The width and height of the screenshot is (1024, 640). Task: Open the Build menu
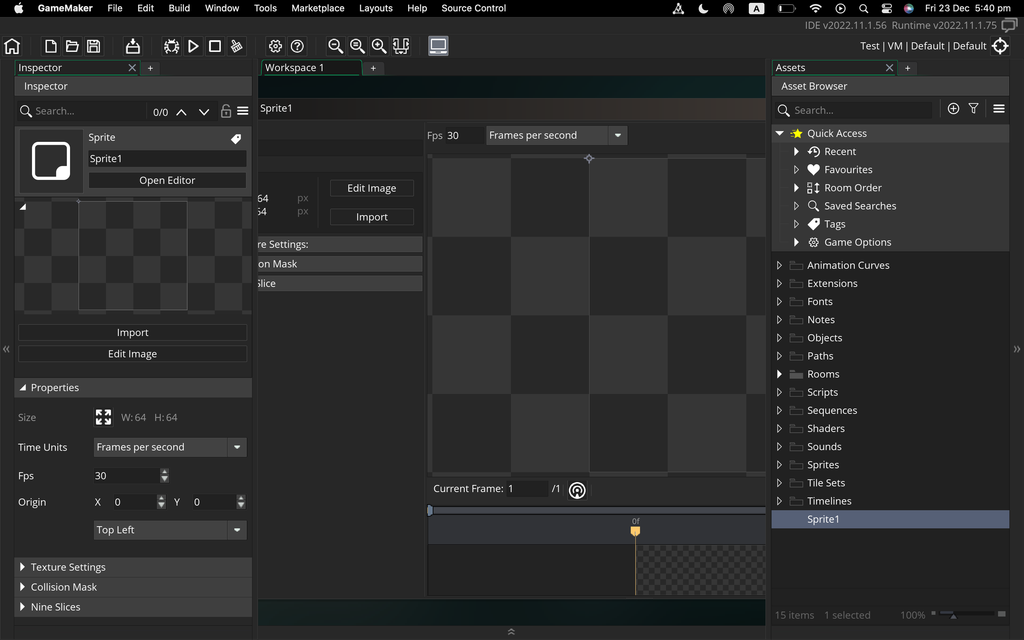point(179,8)
